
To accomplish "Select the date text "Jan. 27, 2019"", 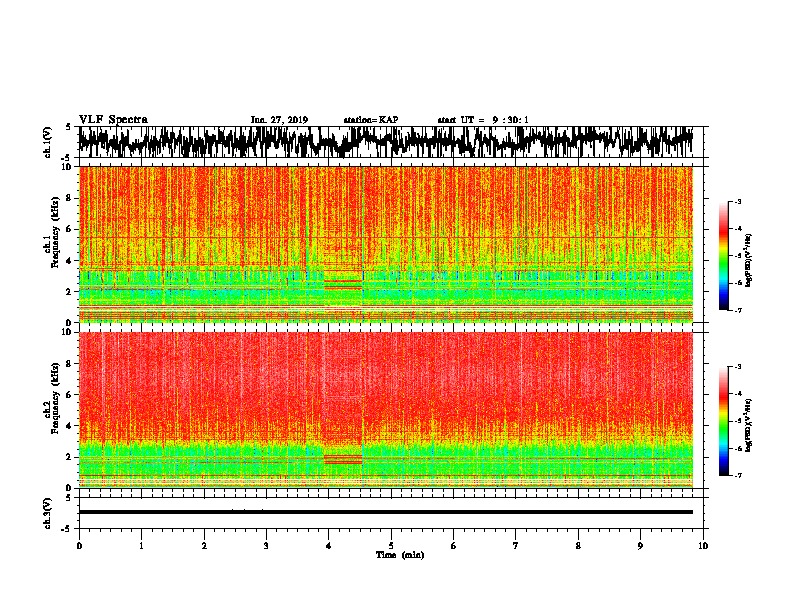I will (x=279, y=120).
